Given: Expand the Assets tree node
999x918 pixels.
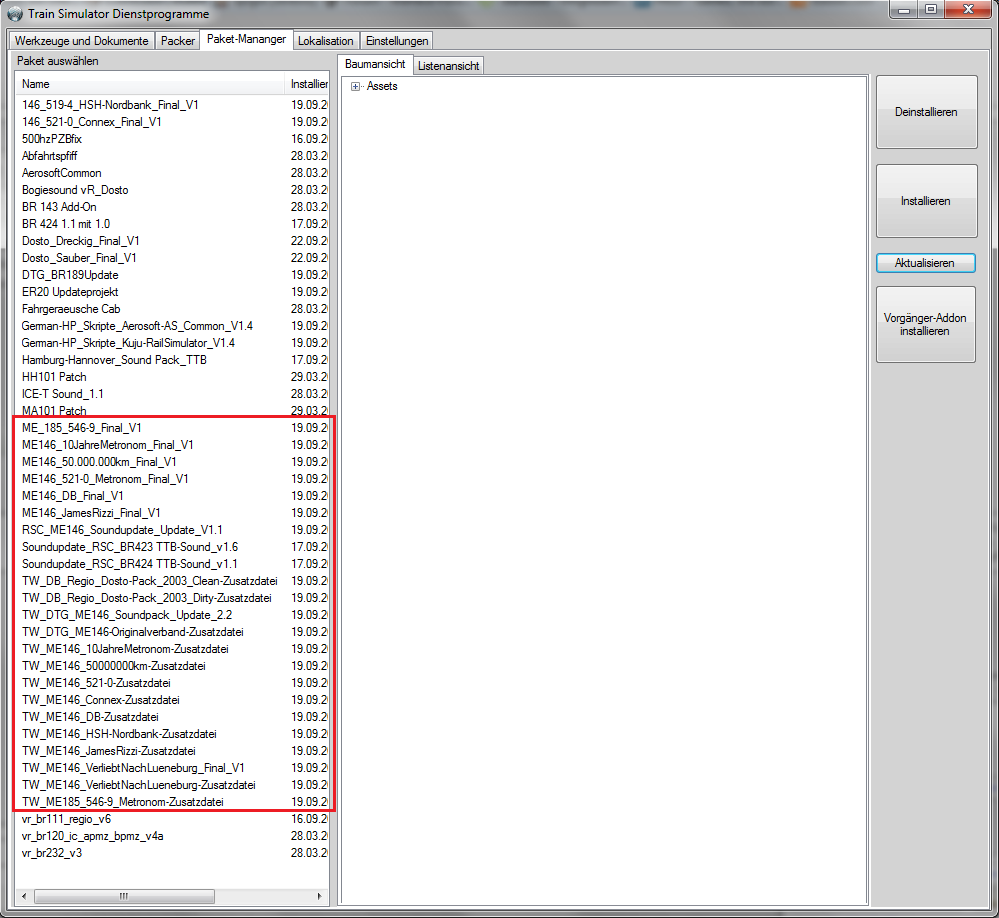Looking at the screenshot, I should click(x=356, y=87).
